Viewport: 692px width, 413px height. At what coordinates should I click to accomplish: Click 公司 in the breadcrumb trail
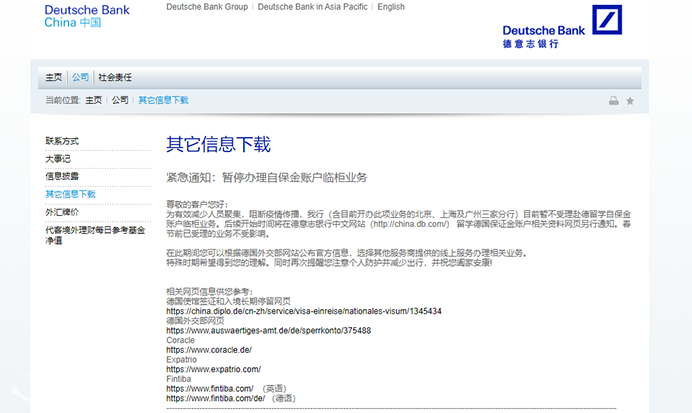pos(120,100)
